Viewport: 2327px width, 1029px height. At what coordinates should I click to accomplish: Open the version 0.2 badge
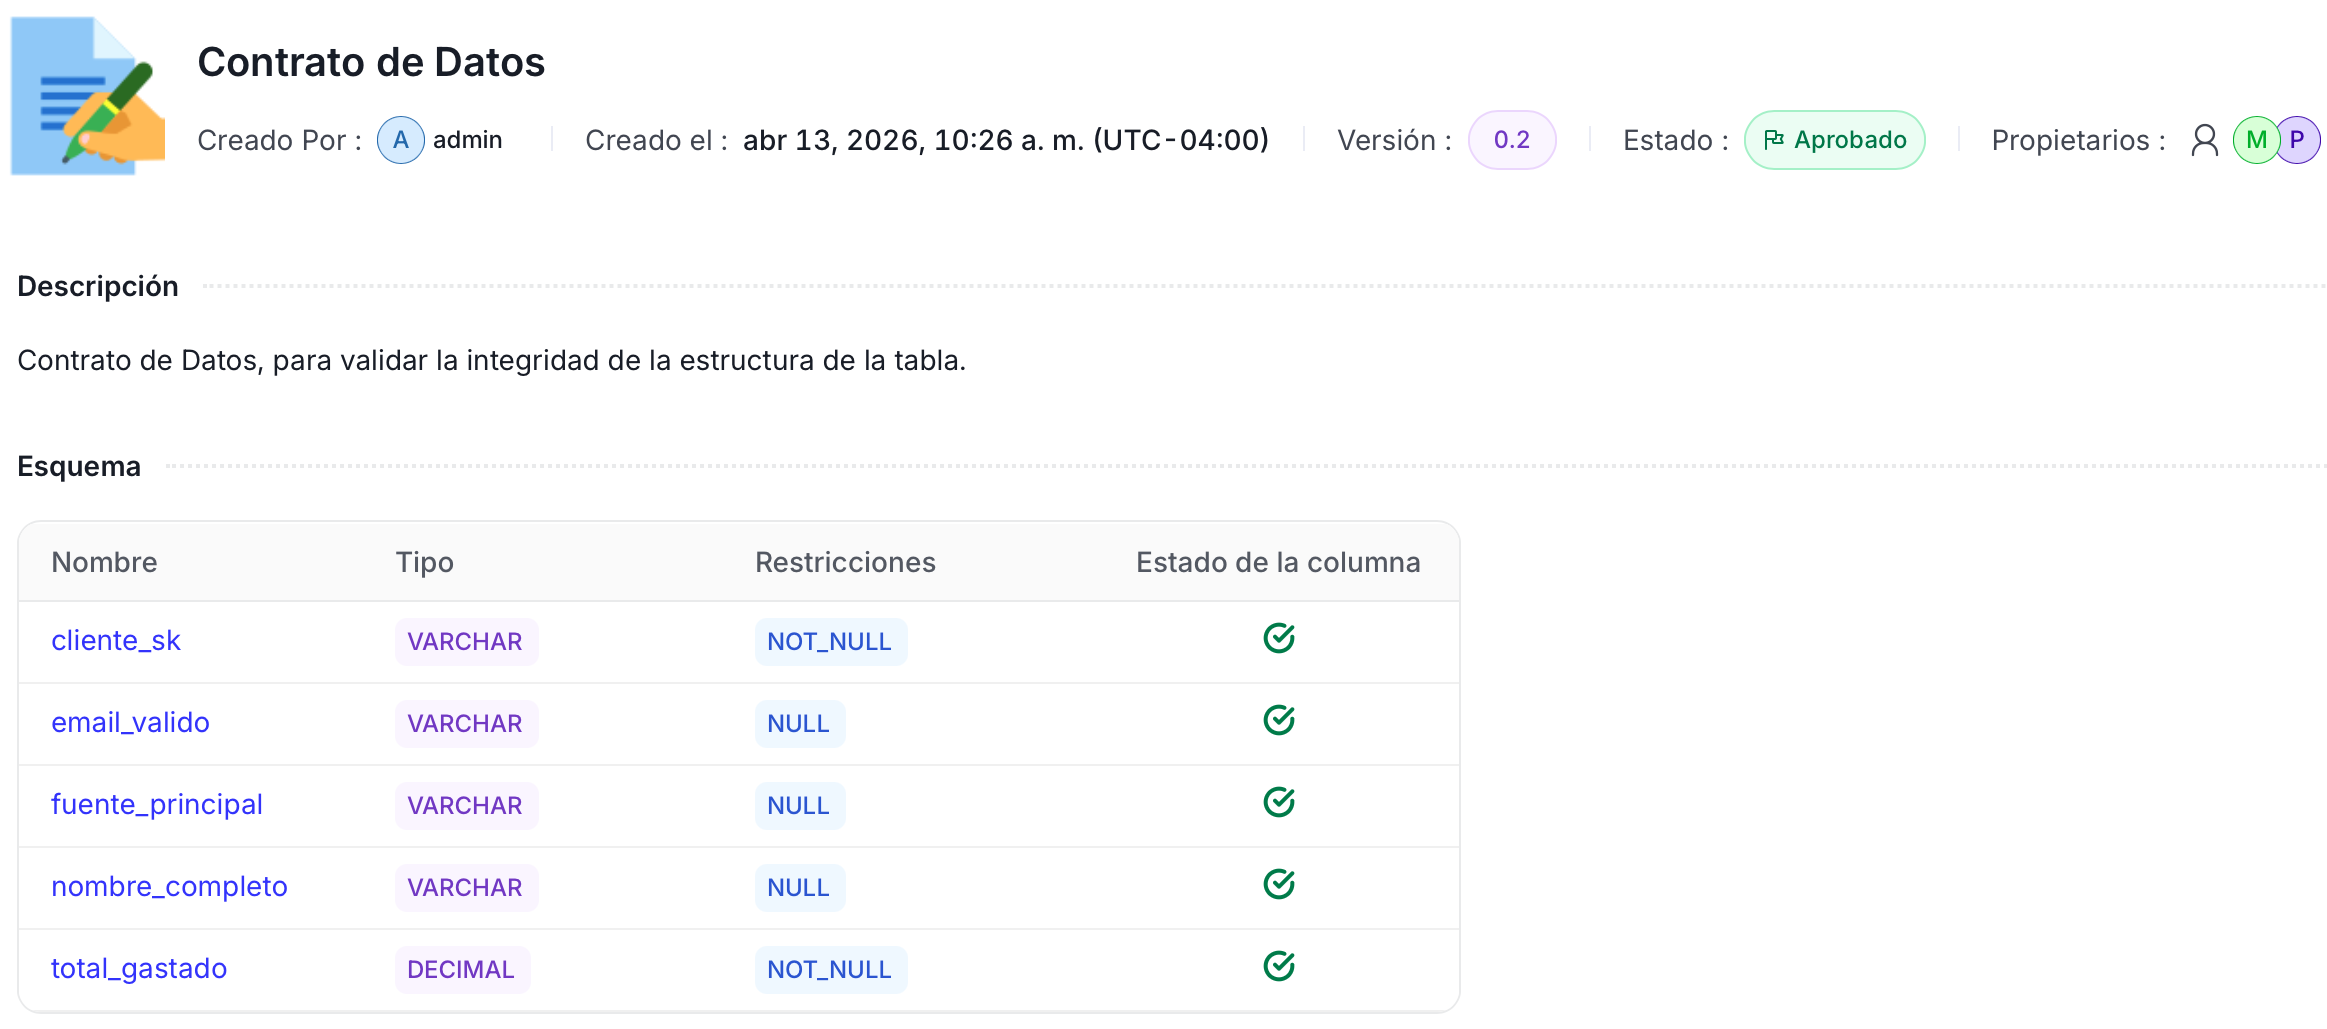(x=1512, y=140)
